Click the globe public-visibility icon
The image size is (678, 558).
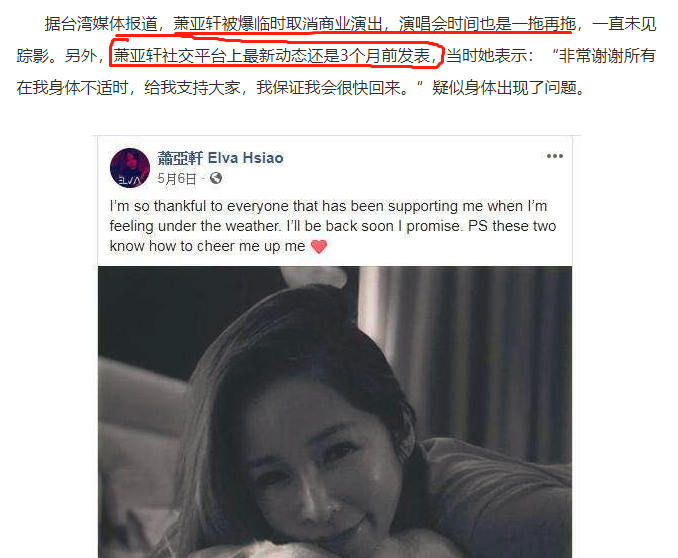coord(216,178)
